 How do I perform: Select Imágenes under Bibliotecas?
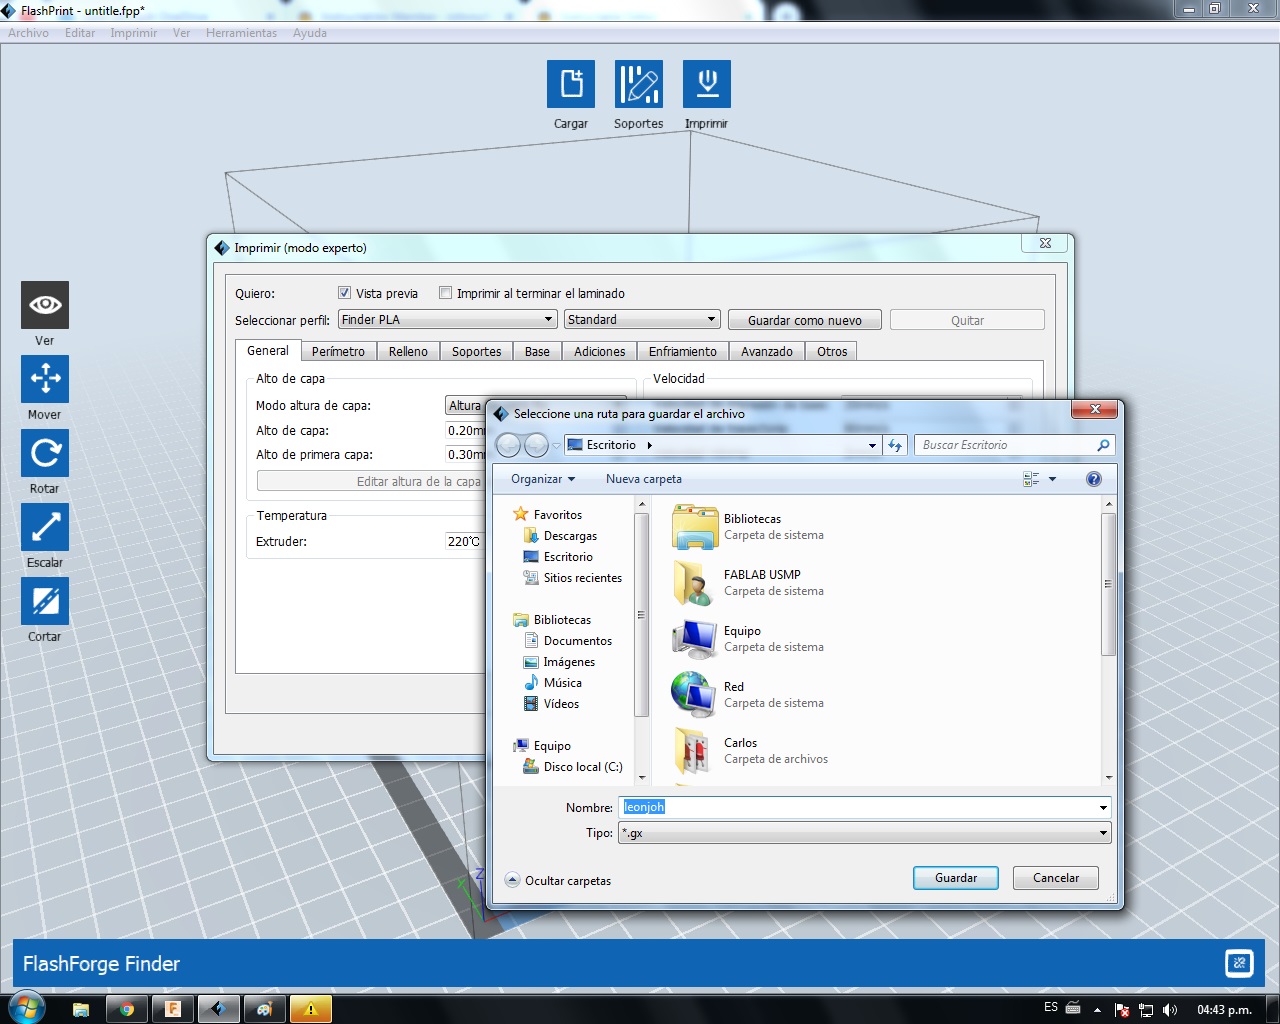(x=559, y=662)
